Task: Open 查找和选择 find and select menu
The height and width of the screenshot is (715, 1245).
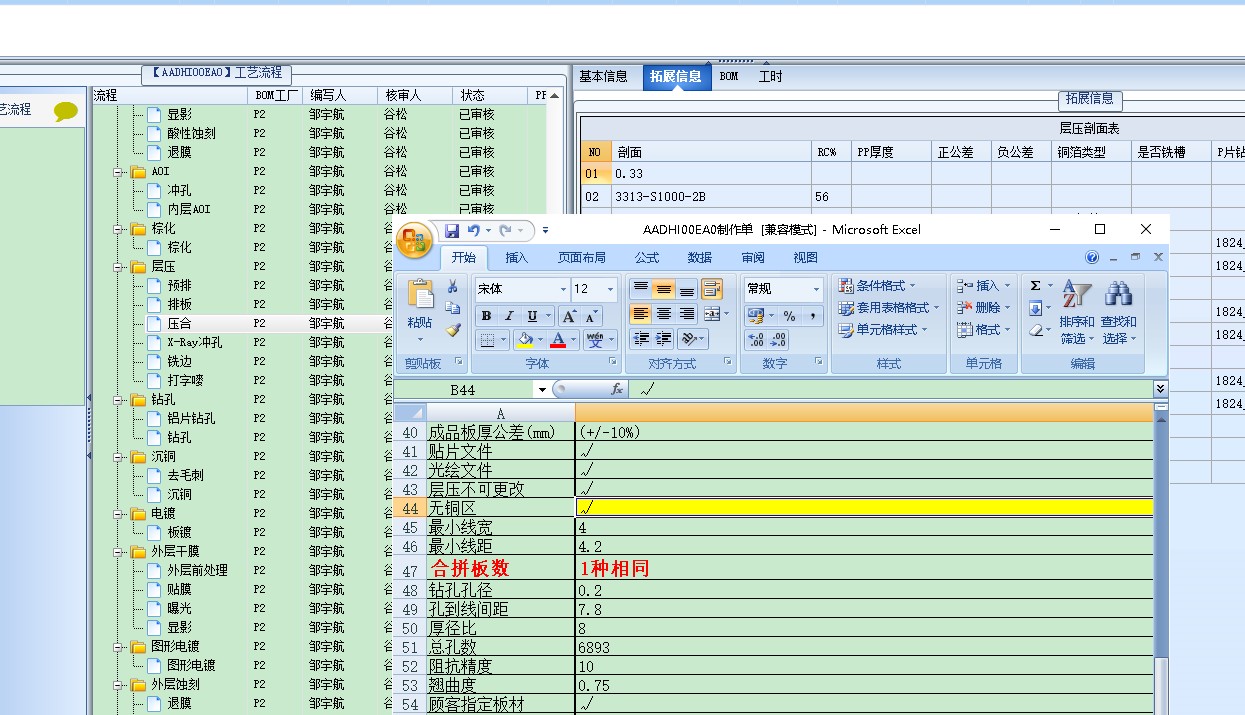Action: (1119, 312)
